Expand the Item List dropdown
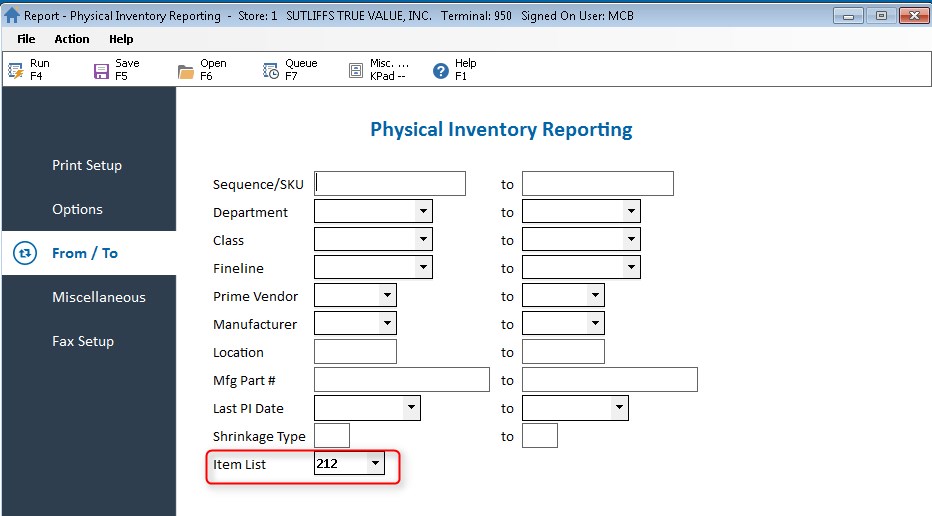The height and width of the screenshot is (516, 932). 374,464
